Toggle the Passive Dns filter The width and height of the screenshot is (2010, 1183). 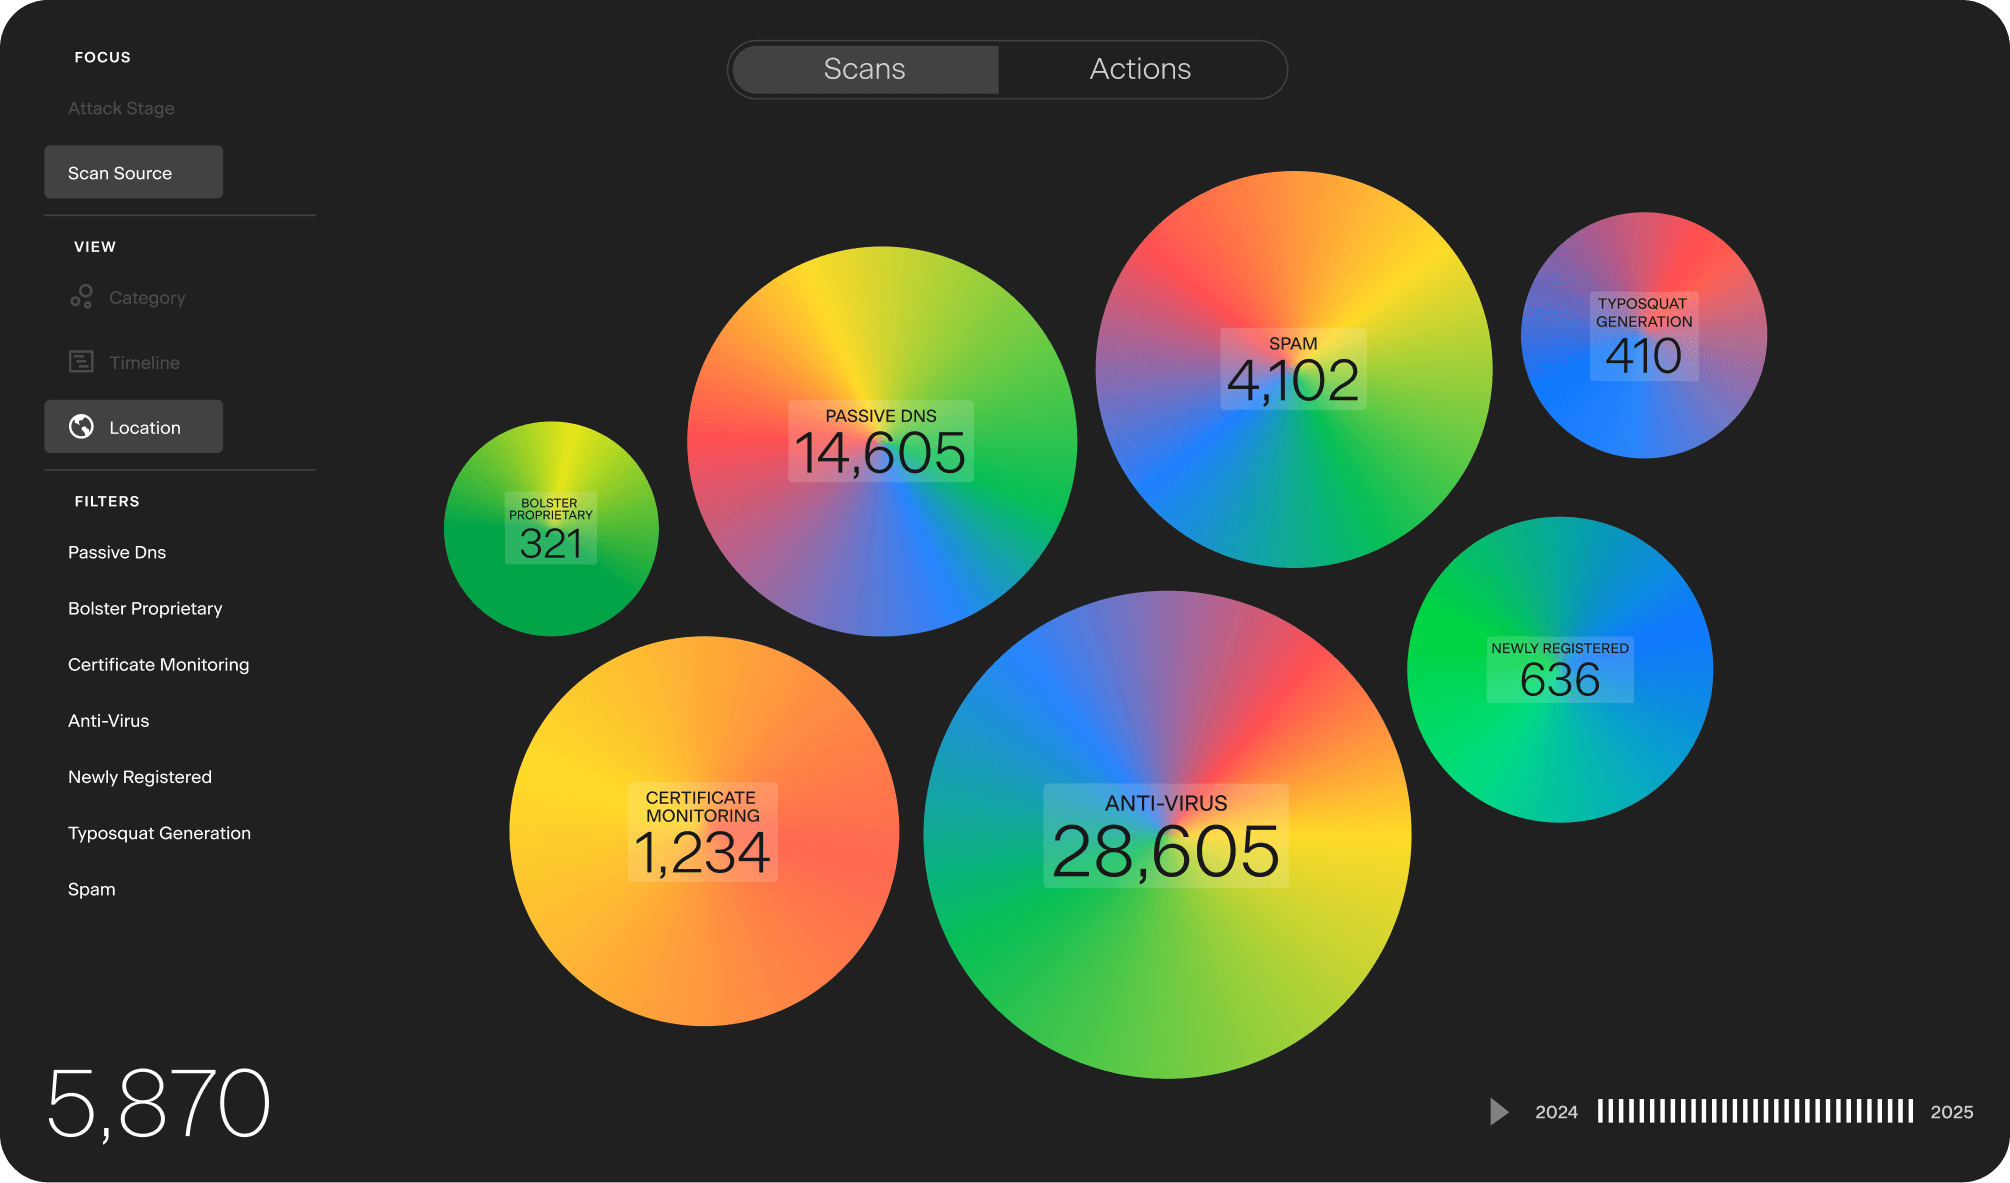[117, 552]
